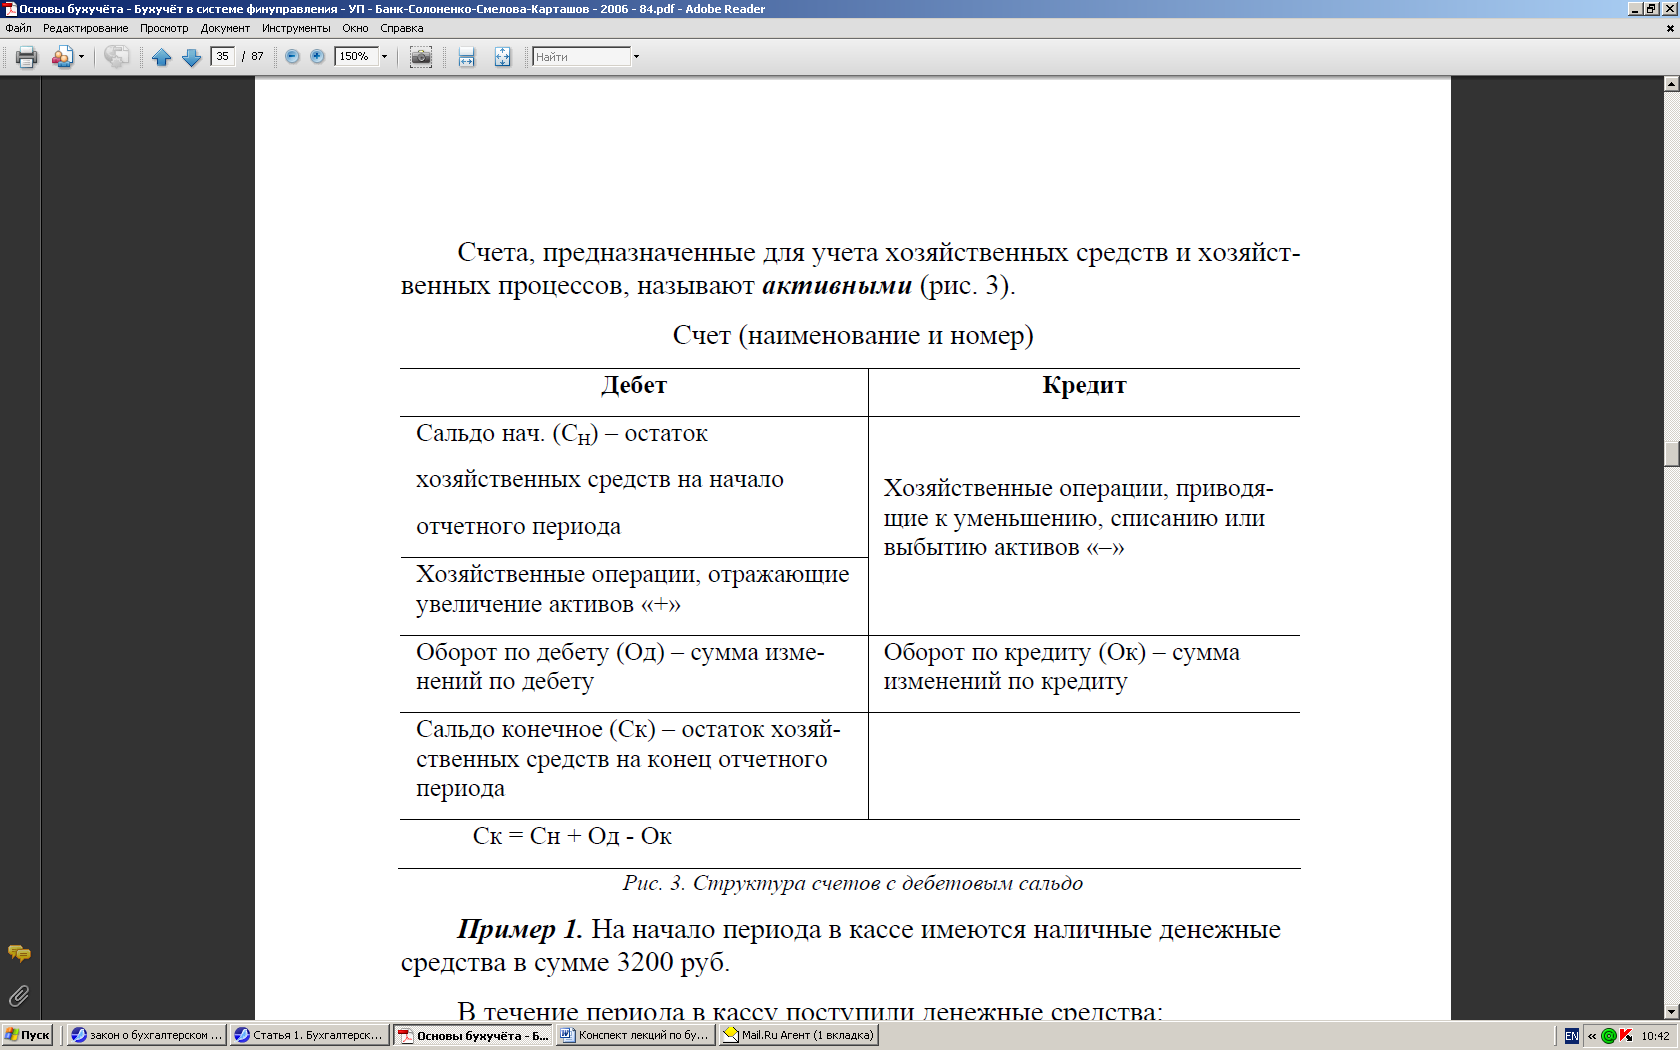Zoom in using the plus icon

317,56
